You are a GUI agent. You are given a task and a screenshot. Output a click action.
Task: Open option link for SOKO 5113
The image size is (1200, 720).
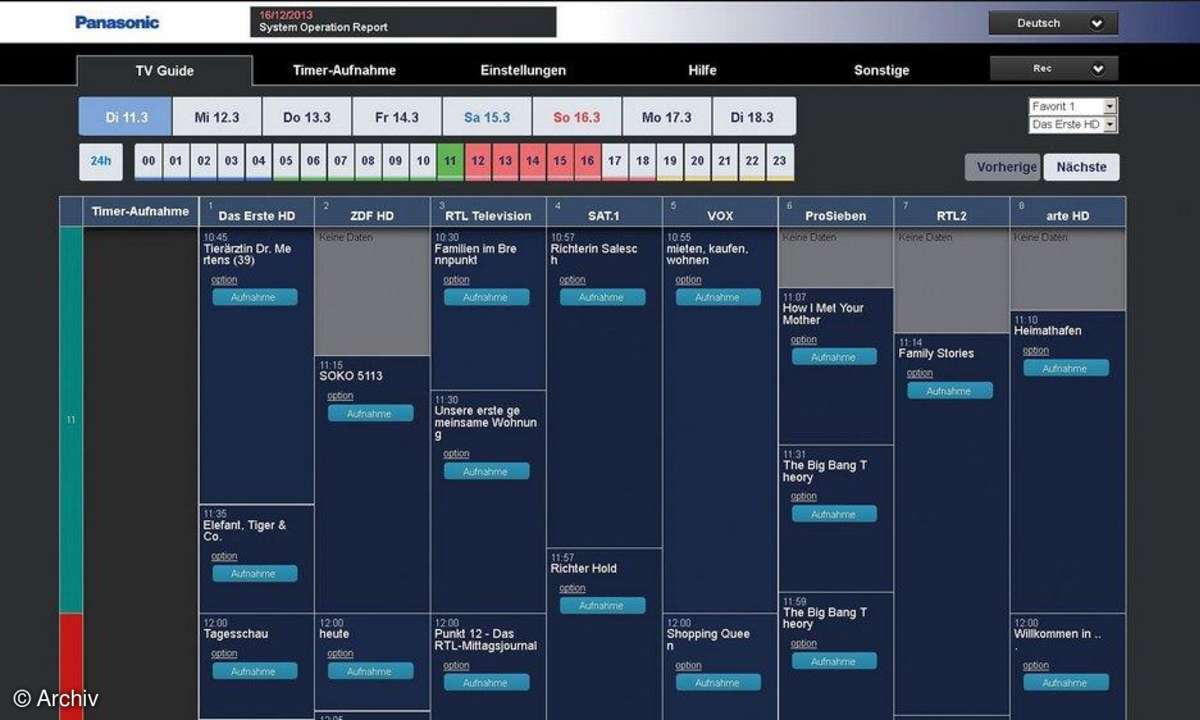[340, 396]
